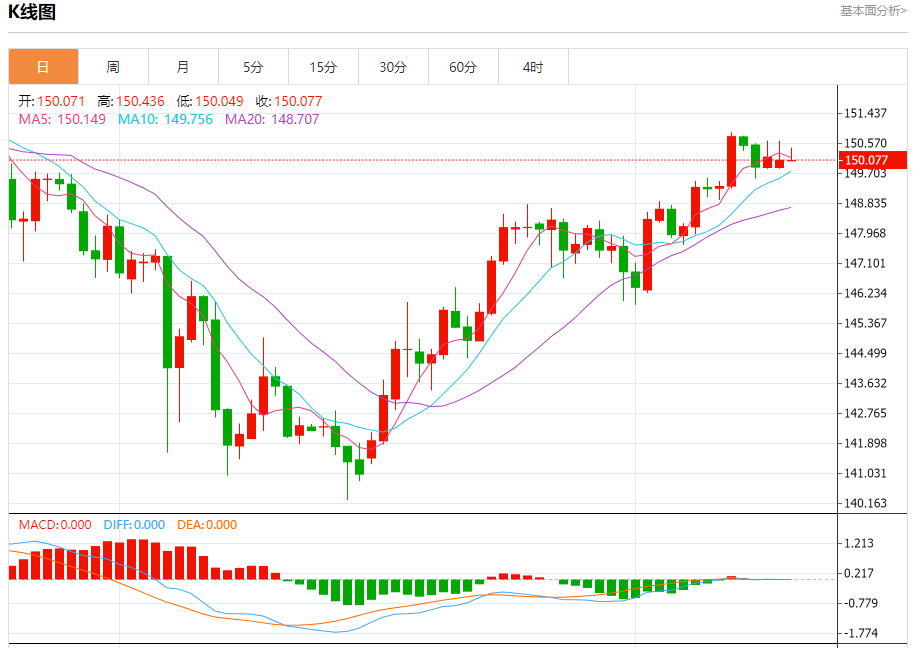Click the 1.213 MACD axis label

tap(859, 543)
